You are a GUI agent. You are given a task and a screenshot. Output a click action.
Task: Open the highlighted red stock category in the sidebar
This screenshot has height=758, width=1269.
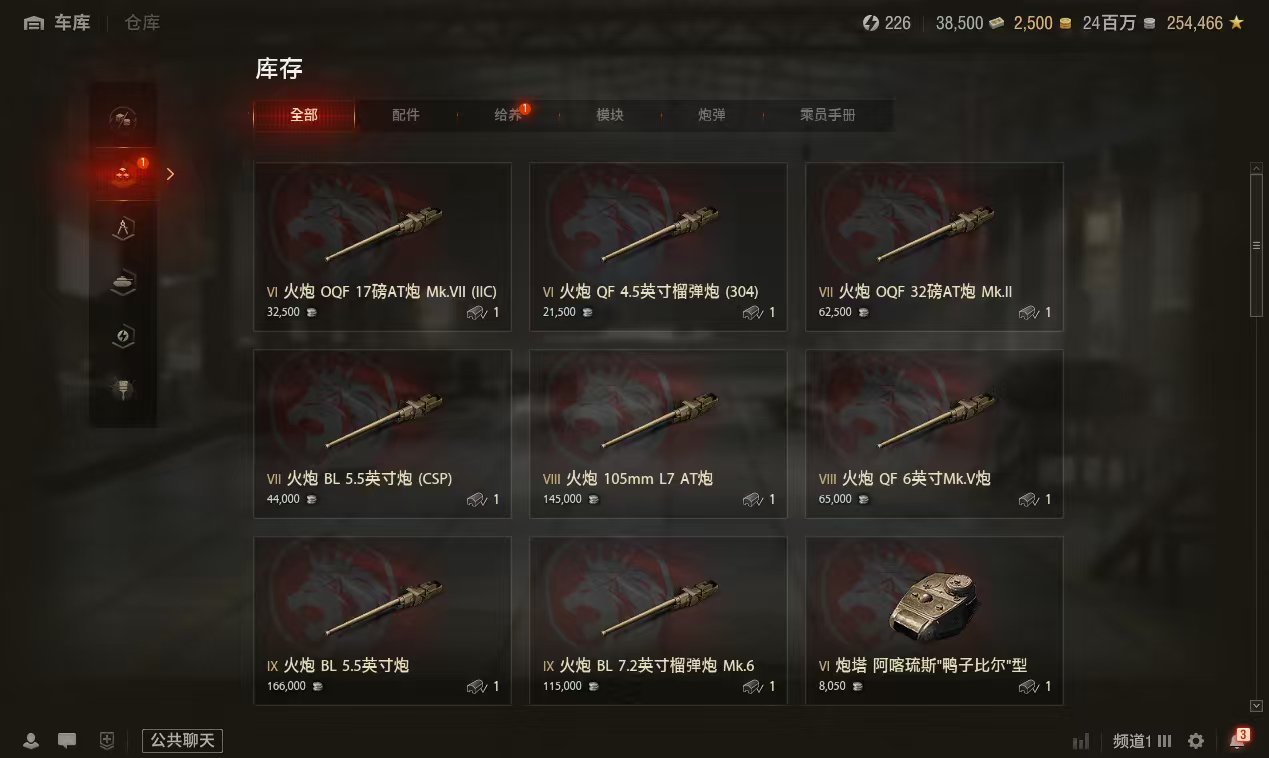[x=123, y=173]
